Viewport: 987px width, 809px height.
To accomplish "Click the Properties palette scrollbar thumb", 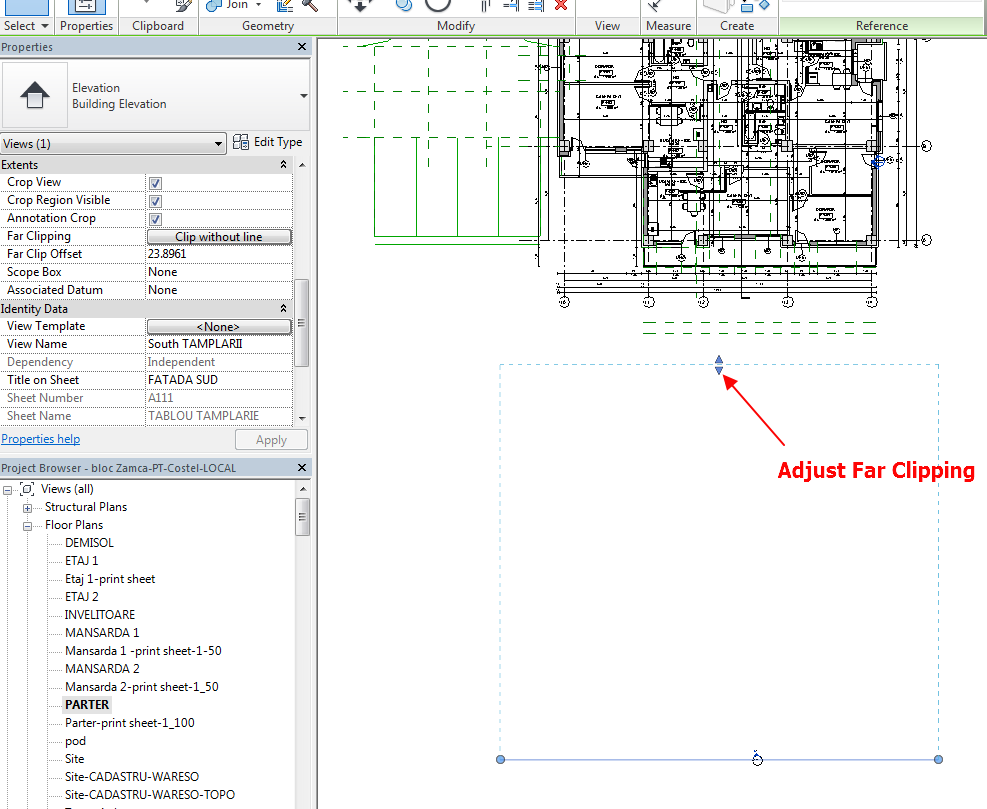I will 302,323.
